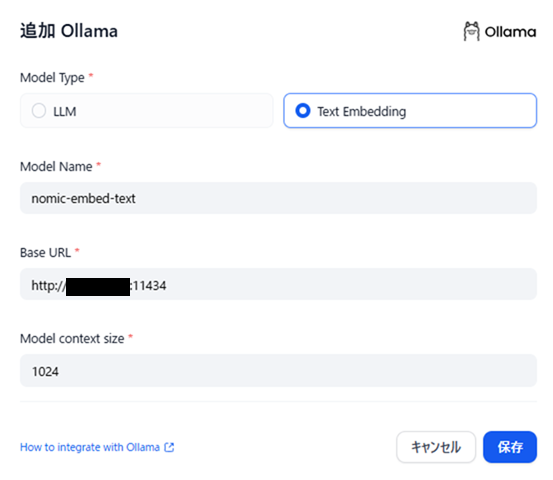Viewport: 553px width, 480px height.
Task: Focus the Model context size field
Action: (x=278, y=371)
